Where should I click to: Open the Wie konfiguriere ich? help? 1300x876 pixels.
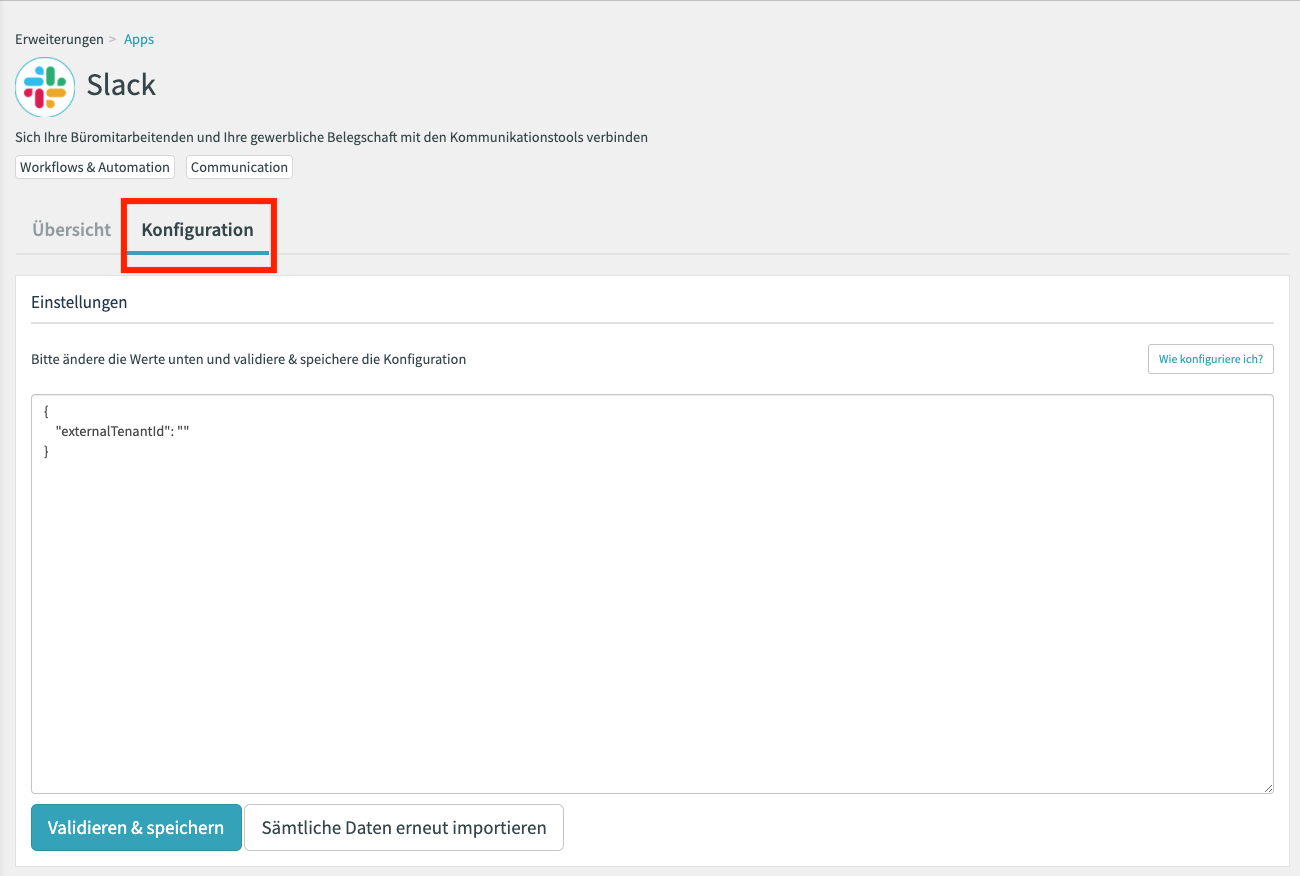pyautogui.click(x=1210, y=359)
